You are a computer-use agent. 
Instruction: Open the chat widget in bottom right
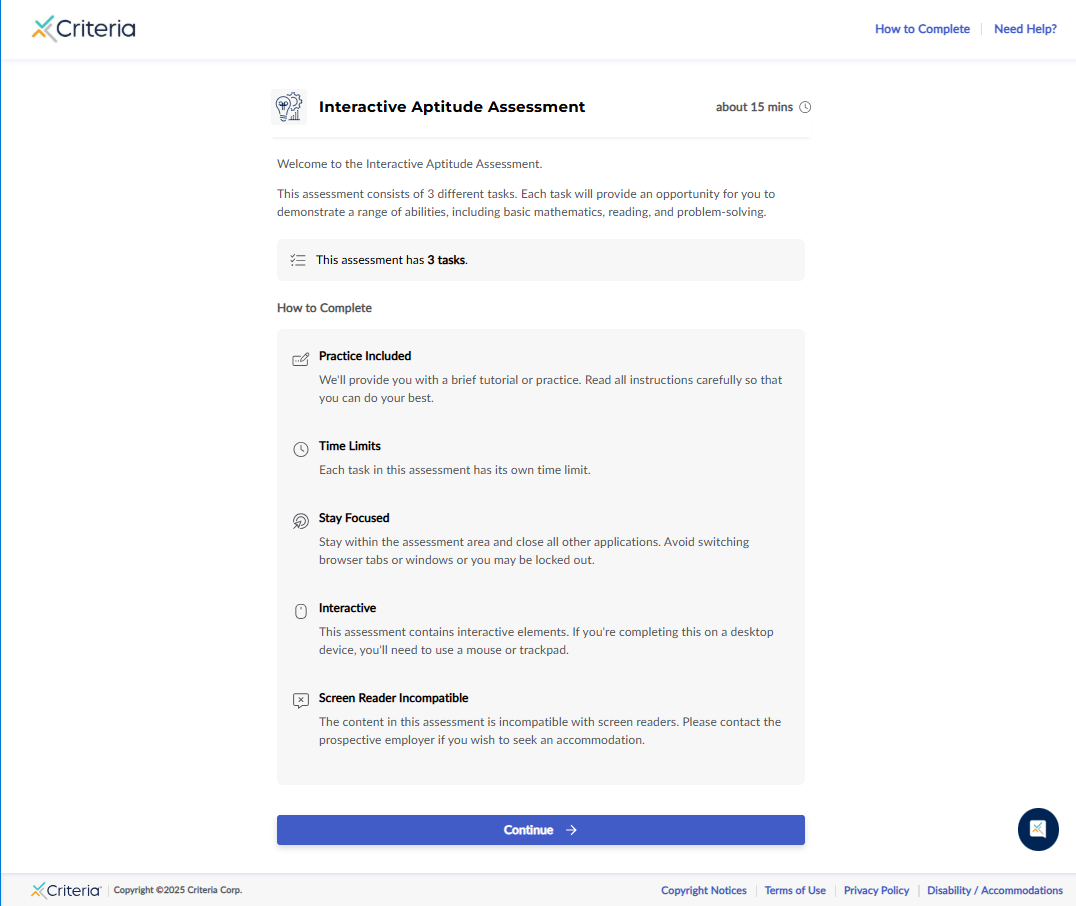pos(1038,829)
